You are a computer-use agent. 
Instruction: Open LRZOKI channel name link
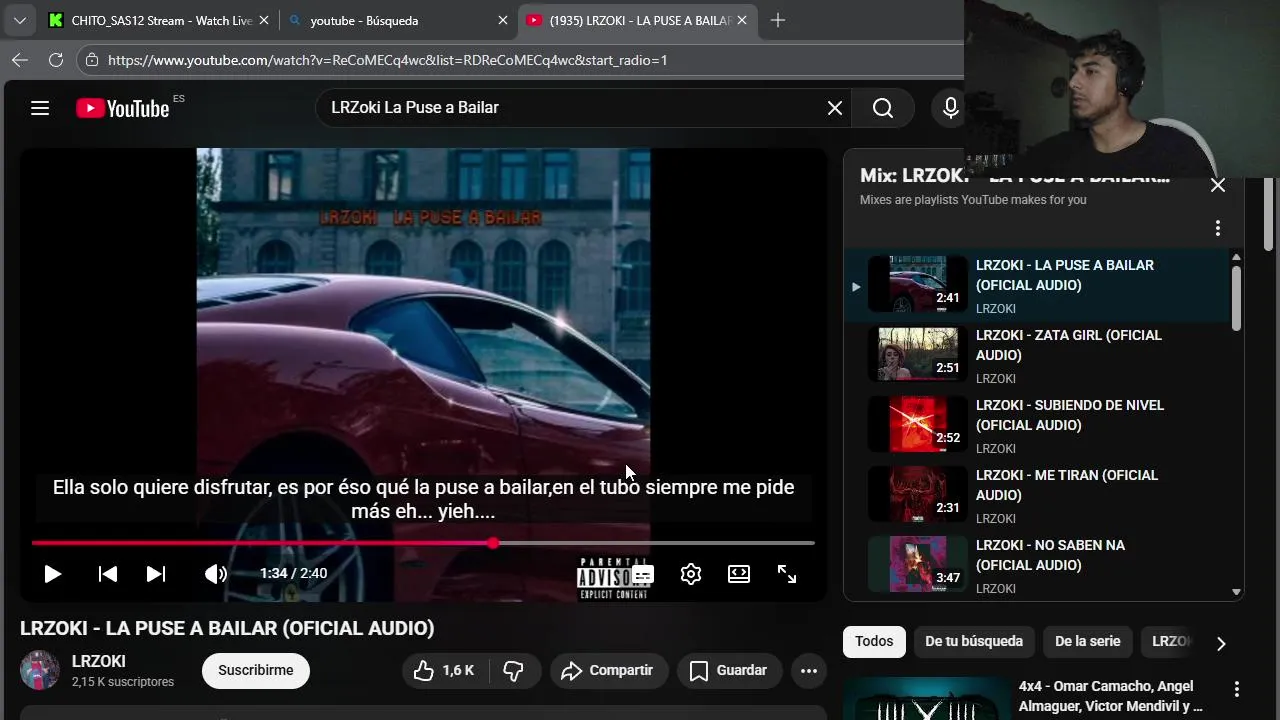99,661
